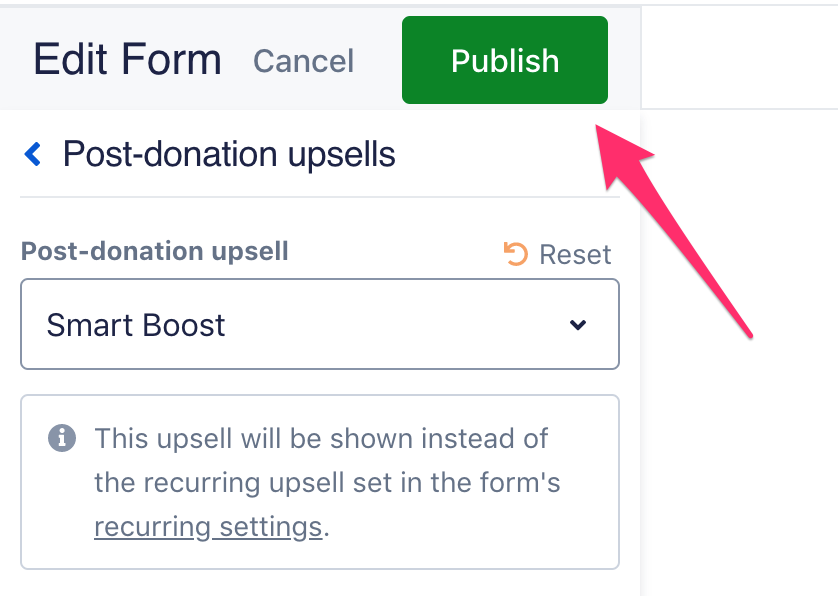Click the orange Reset undo icon
The height and width of the screenshot is (596, 838).
516,254
